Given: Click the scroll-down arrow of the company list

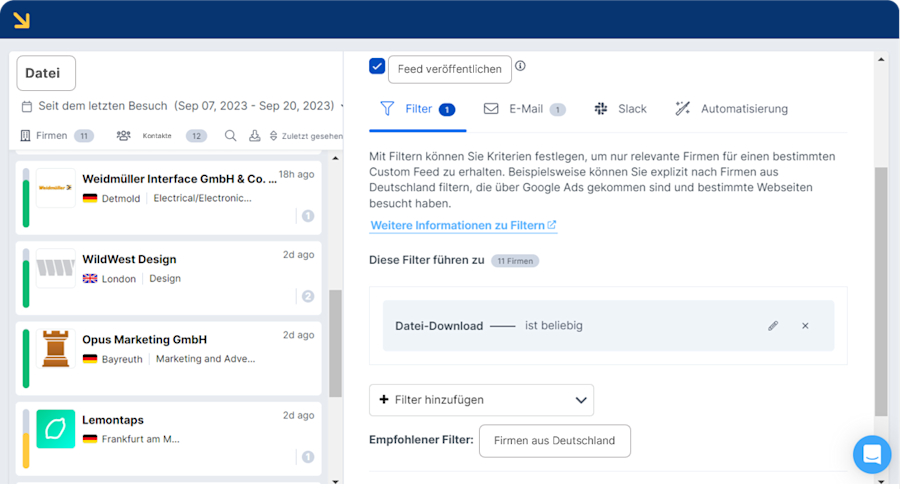Looking at the screenshot, I should (x=336, y=482).
